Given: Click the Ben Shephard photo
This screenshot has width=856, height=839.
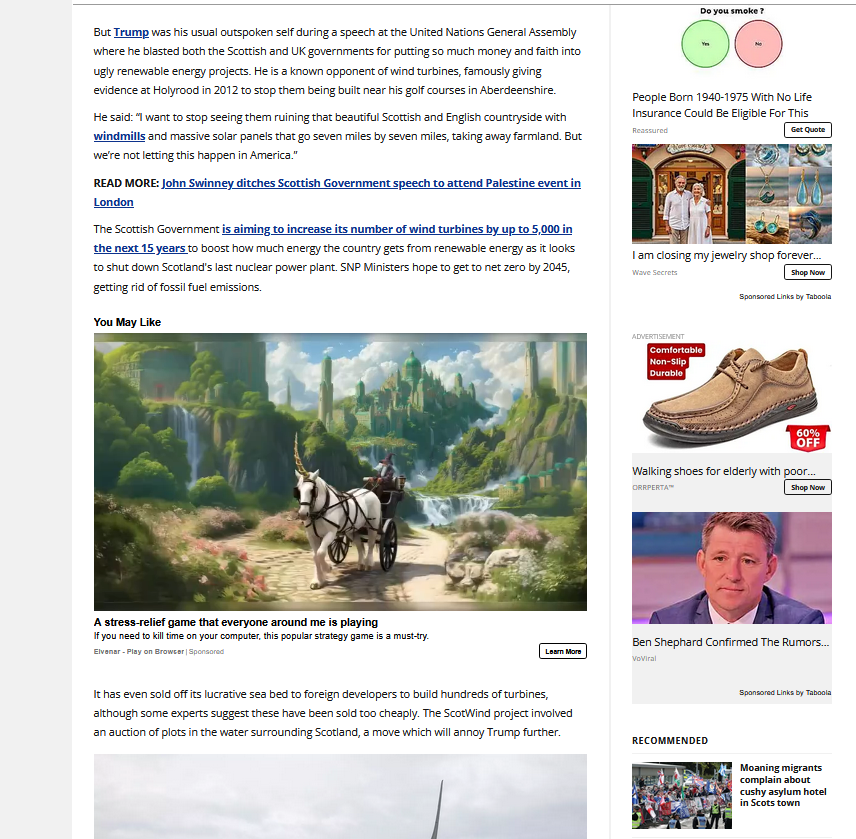Looking at the screenshot, I should pyautogui.click(x=731, y=568).
